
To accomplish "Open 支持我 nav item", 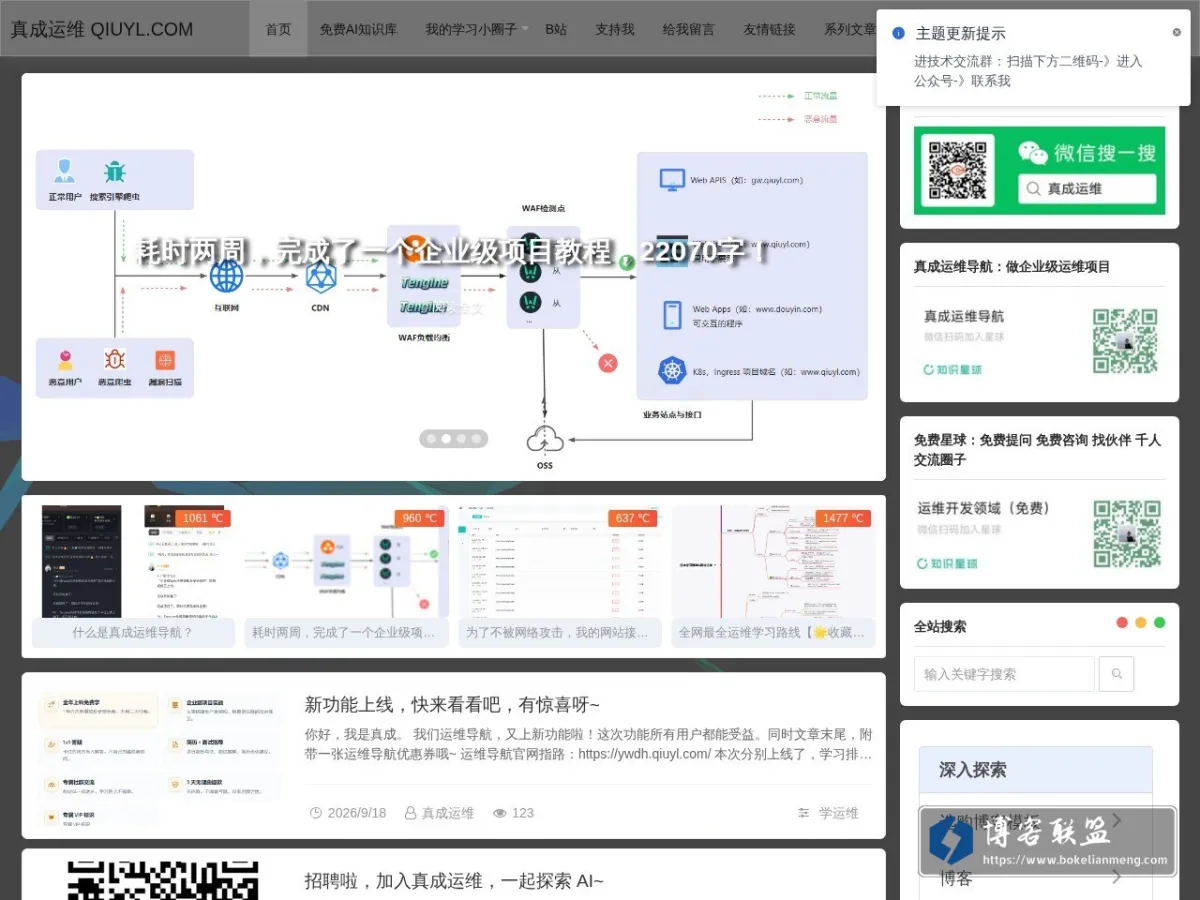I will [x=615, y=29].
